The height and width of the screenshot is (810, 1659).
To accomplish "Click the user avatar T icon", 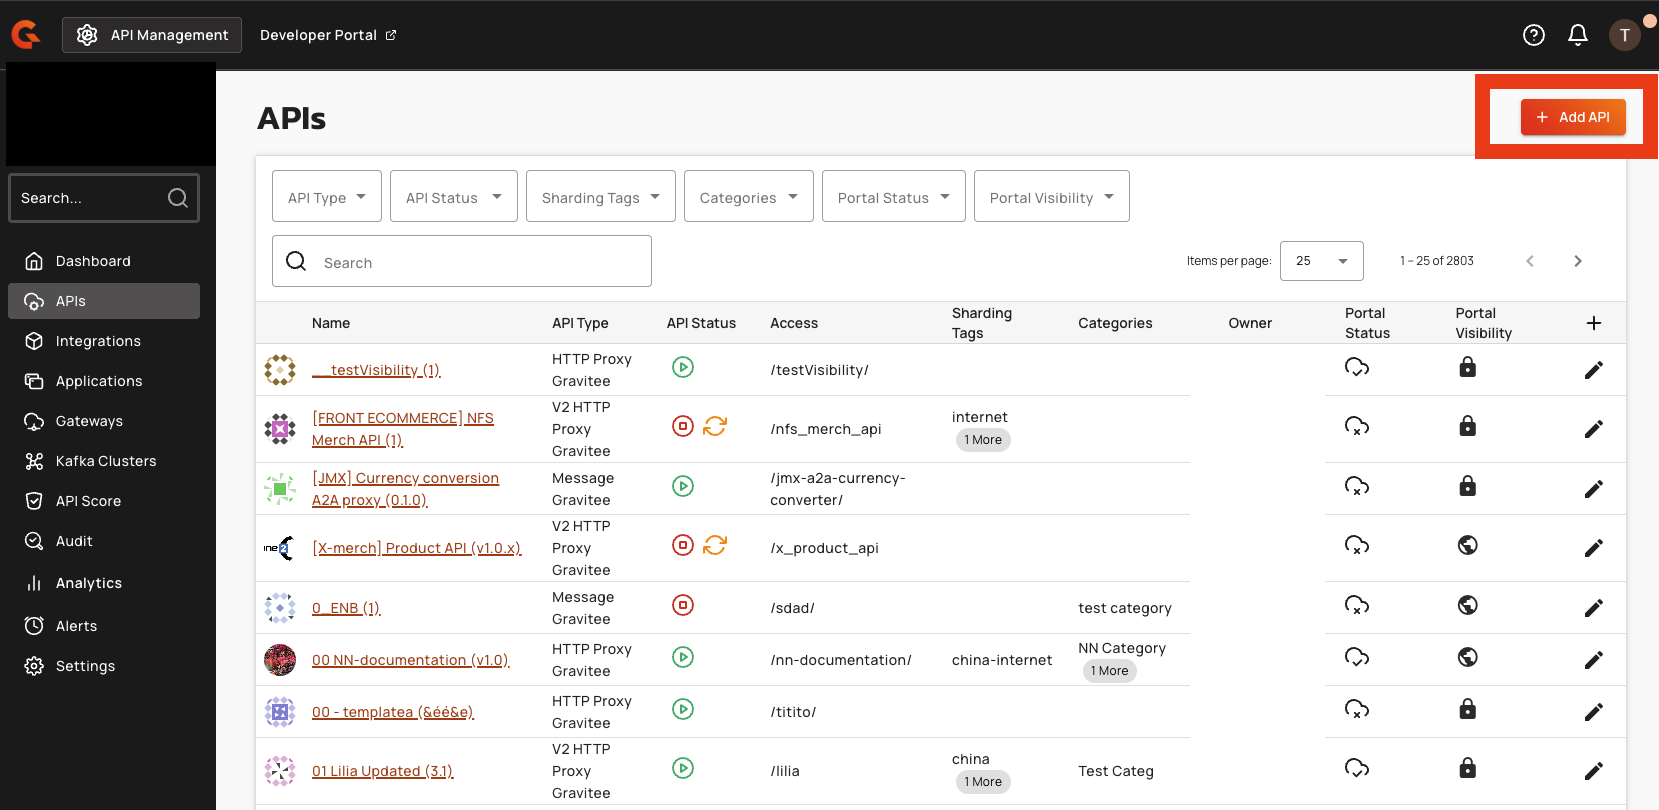I will pos(1624,35).
